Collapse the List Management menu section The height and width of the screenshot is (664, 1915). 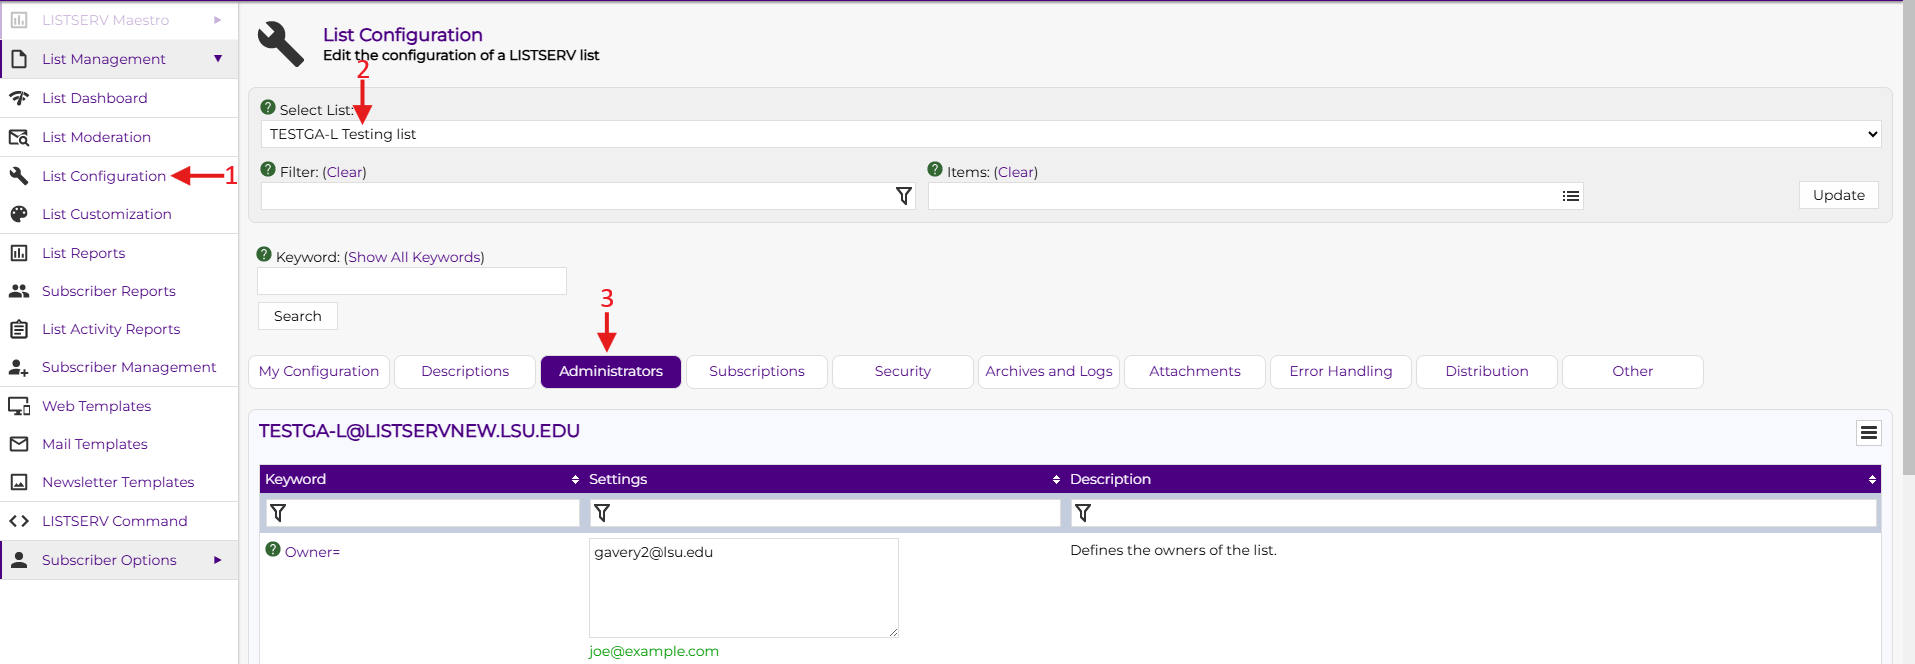tap(217, 59)
